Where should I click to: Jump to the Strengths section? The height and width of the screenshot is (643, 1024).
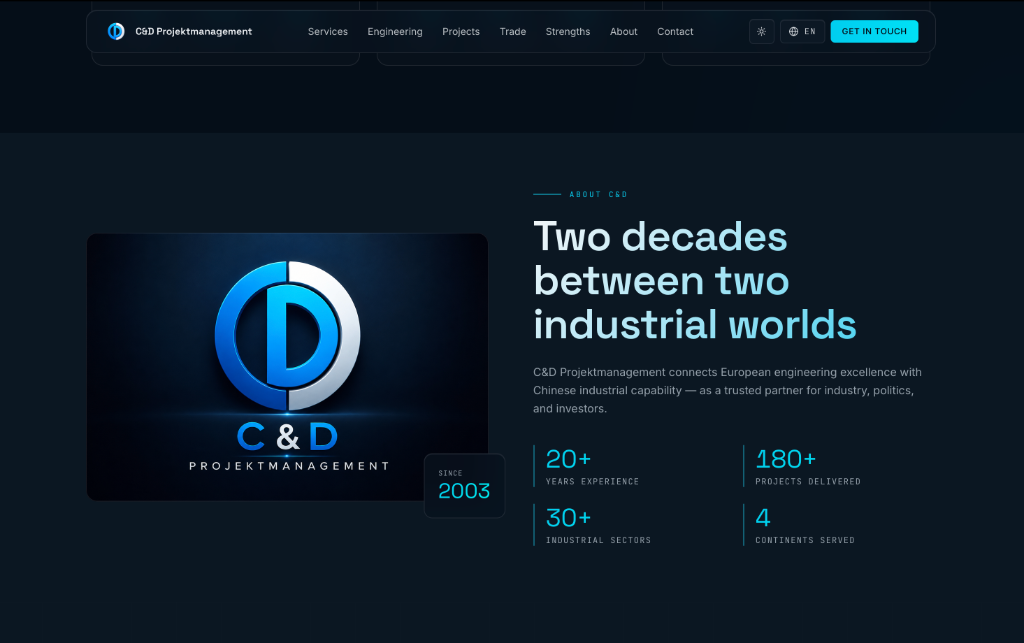coord(568,31)
